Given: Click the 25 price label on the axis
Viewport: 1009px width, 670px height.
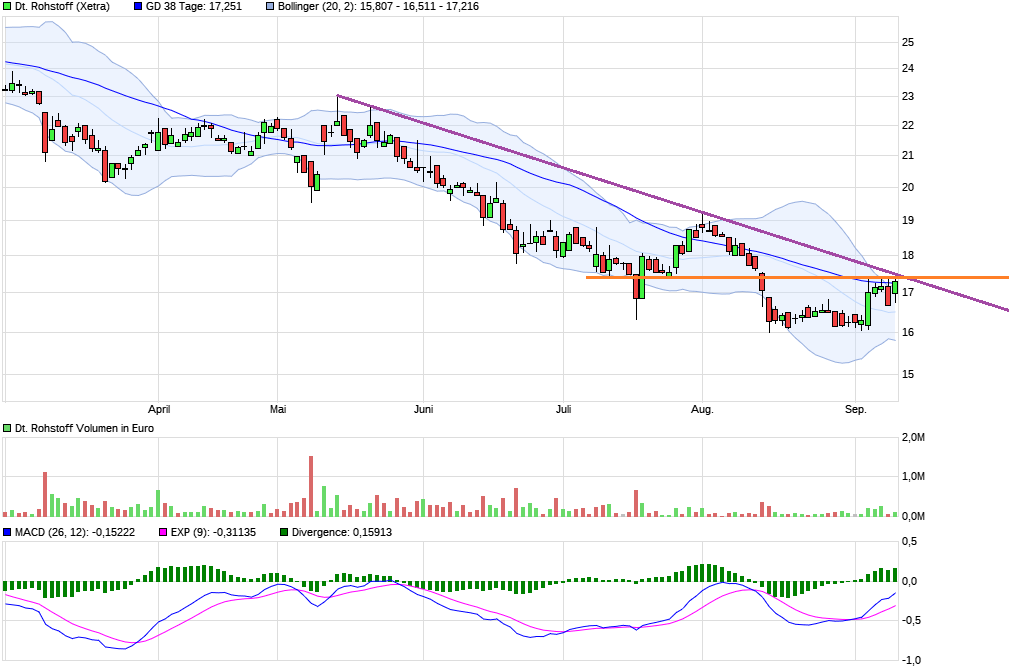Looking at the screenshot, I should click(x=908, y=42).
